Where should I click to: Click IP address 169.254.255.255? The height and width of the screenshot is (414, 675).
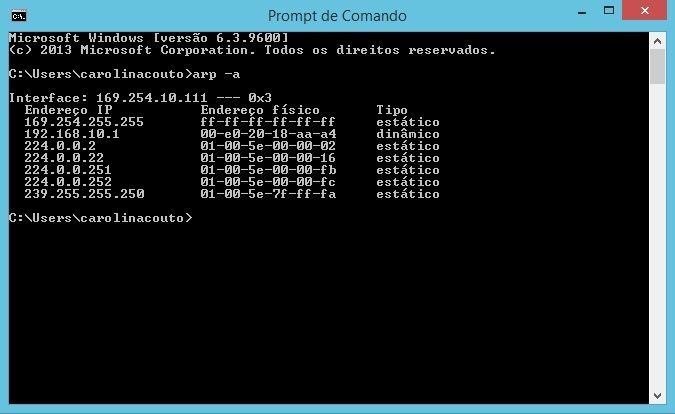click(84, 122)
